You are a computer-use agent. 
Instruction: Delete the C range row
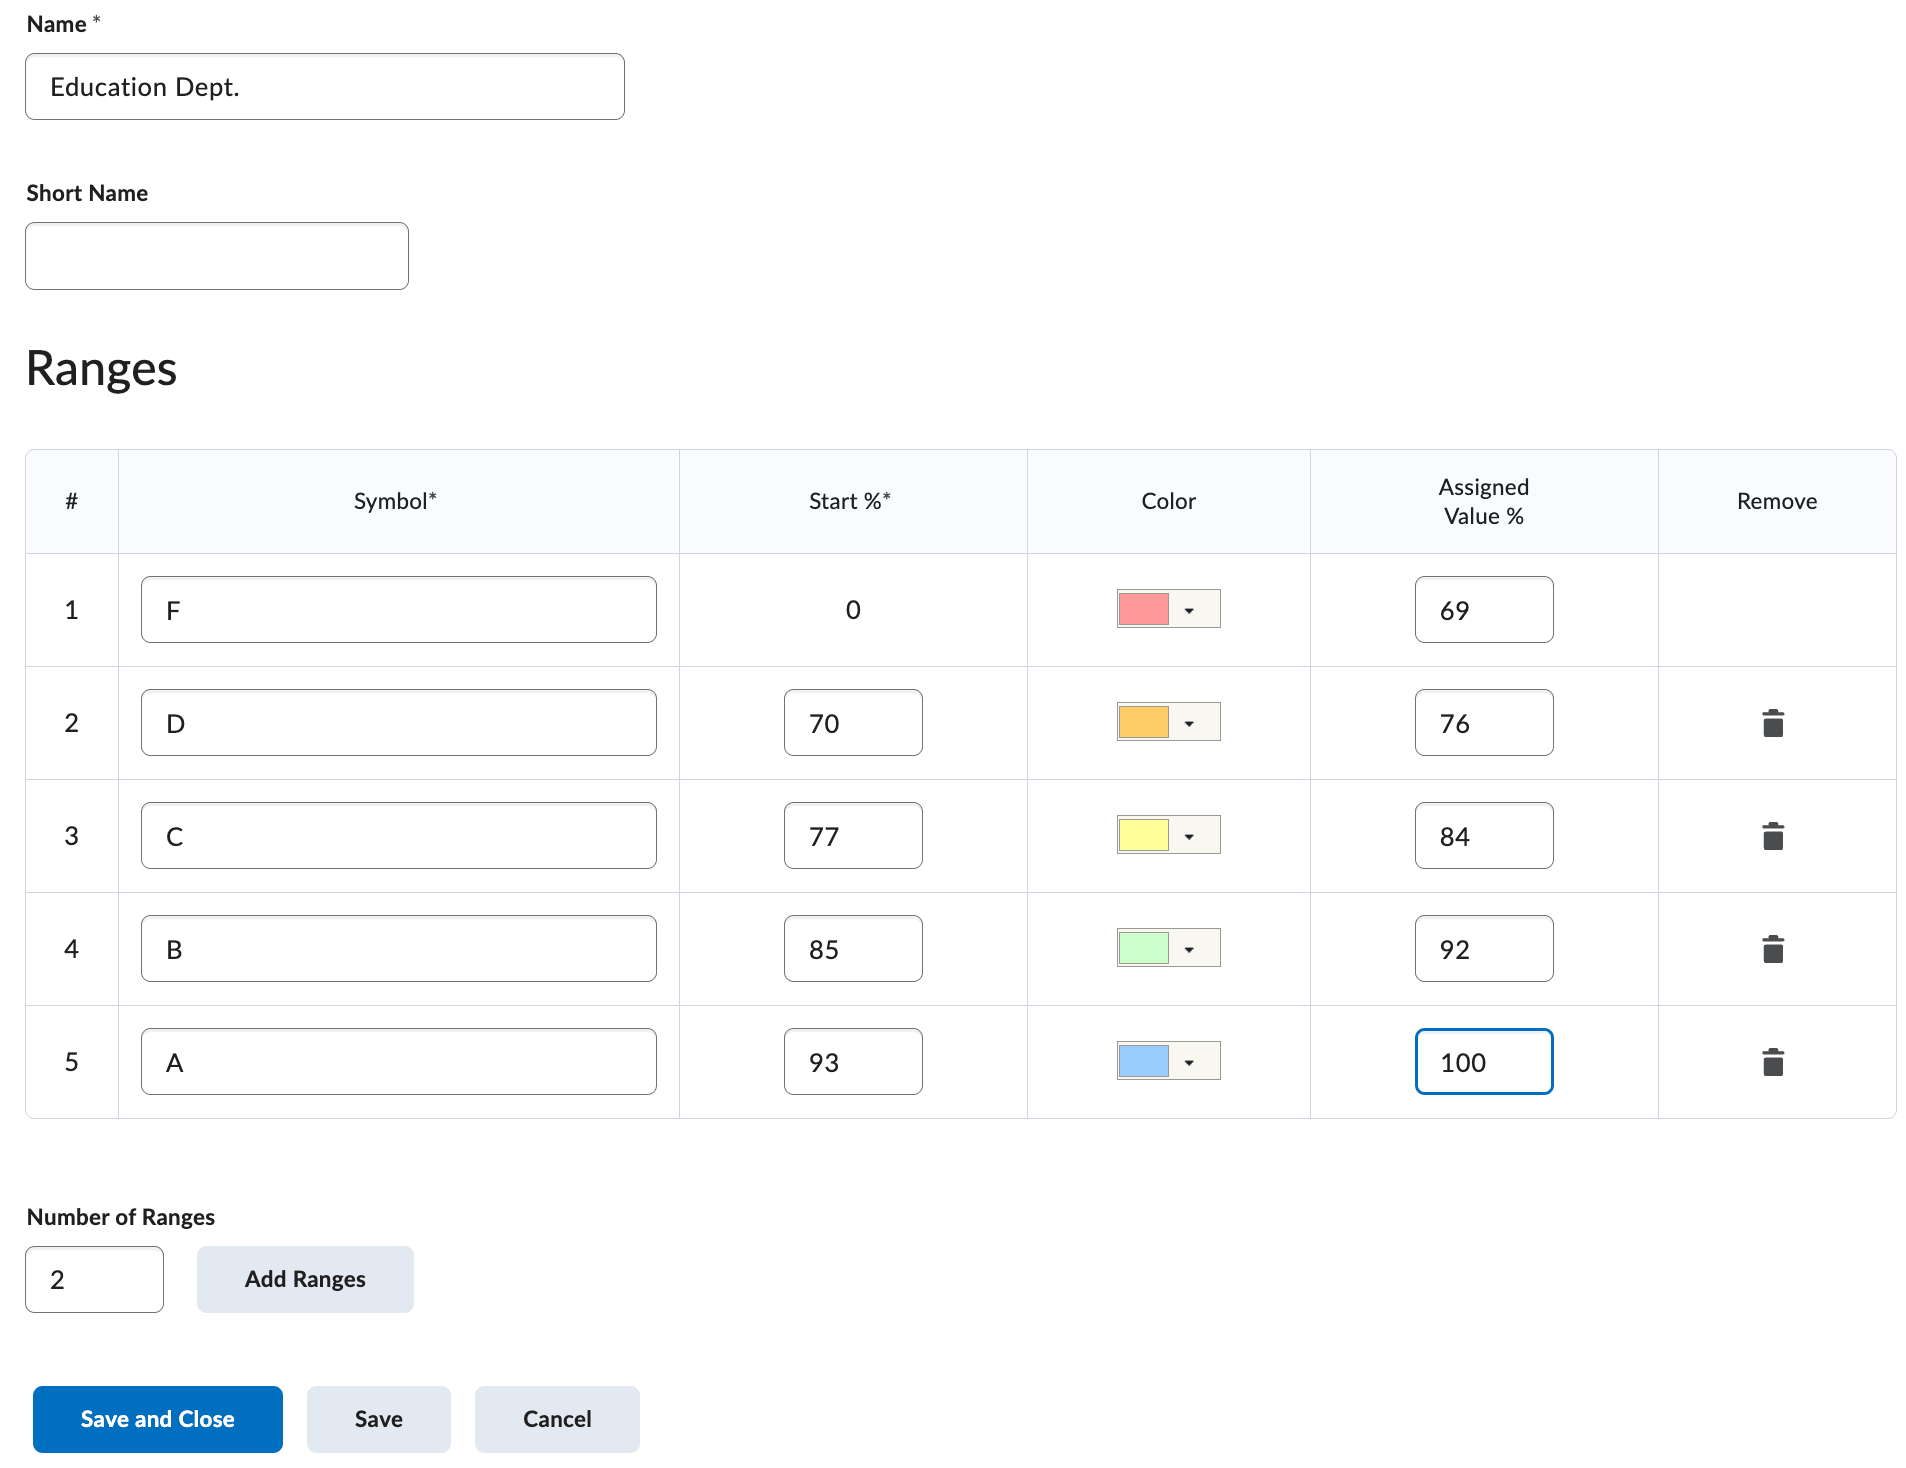tap(1772, 836)
